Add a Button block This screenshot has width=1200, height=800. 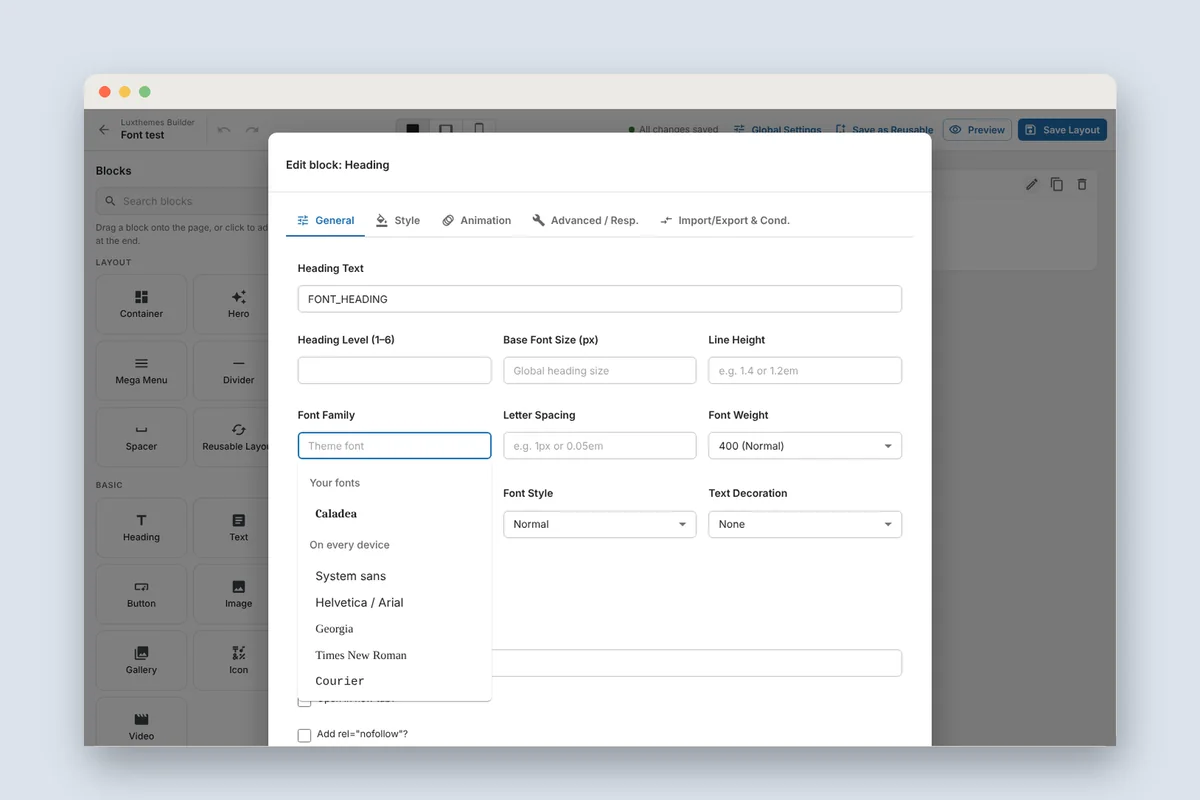pyautogui.click(x=141, y=594)
